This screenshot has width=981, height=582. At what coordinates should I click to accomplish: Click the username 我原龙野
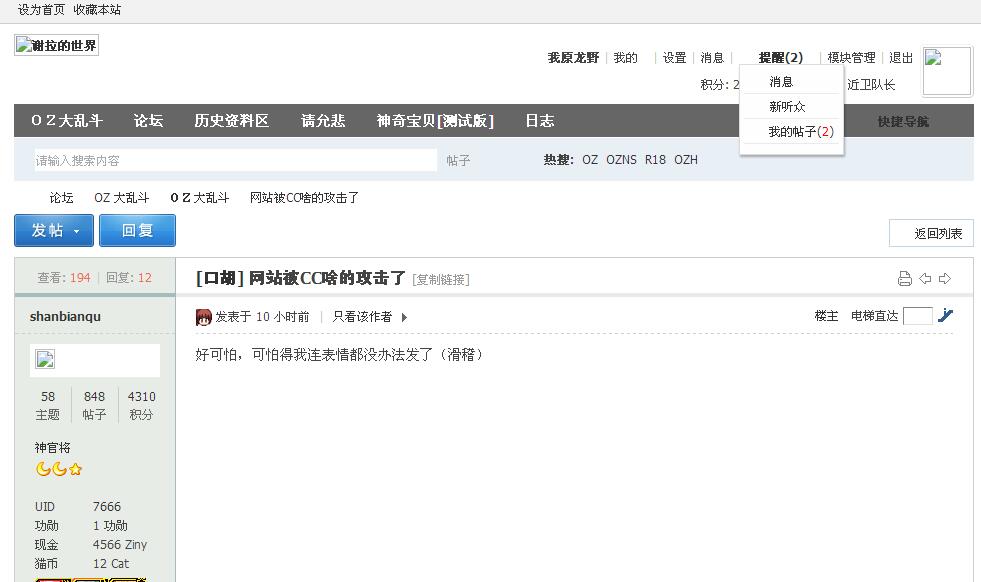click(573, 58)
